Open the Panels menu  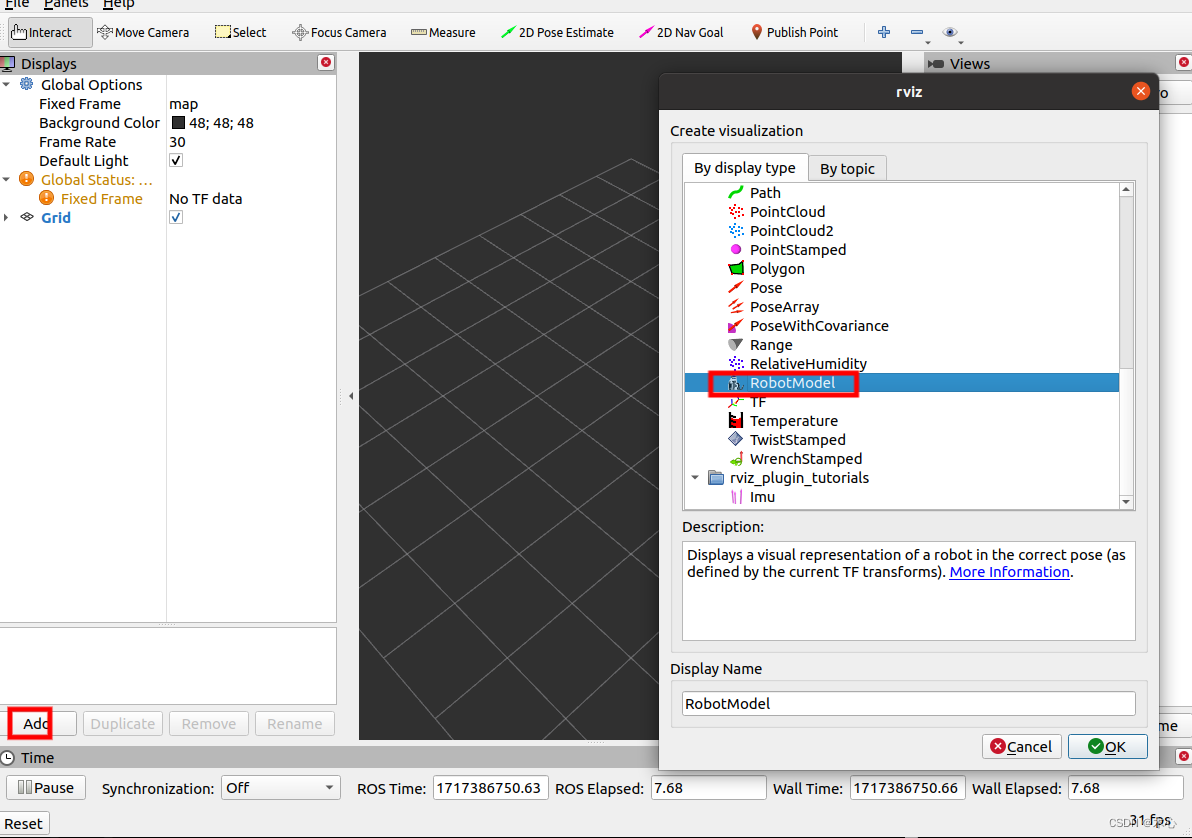pos(65,4)
